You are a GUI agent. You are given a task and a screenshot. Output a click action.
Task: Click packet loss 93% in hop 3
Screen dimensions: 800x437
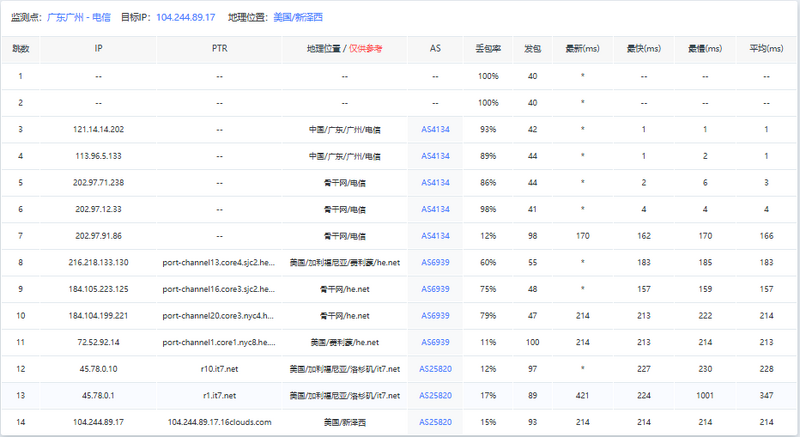click(x=488, y=130)
